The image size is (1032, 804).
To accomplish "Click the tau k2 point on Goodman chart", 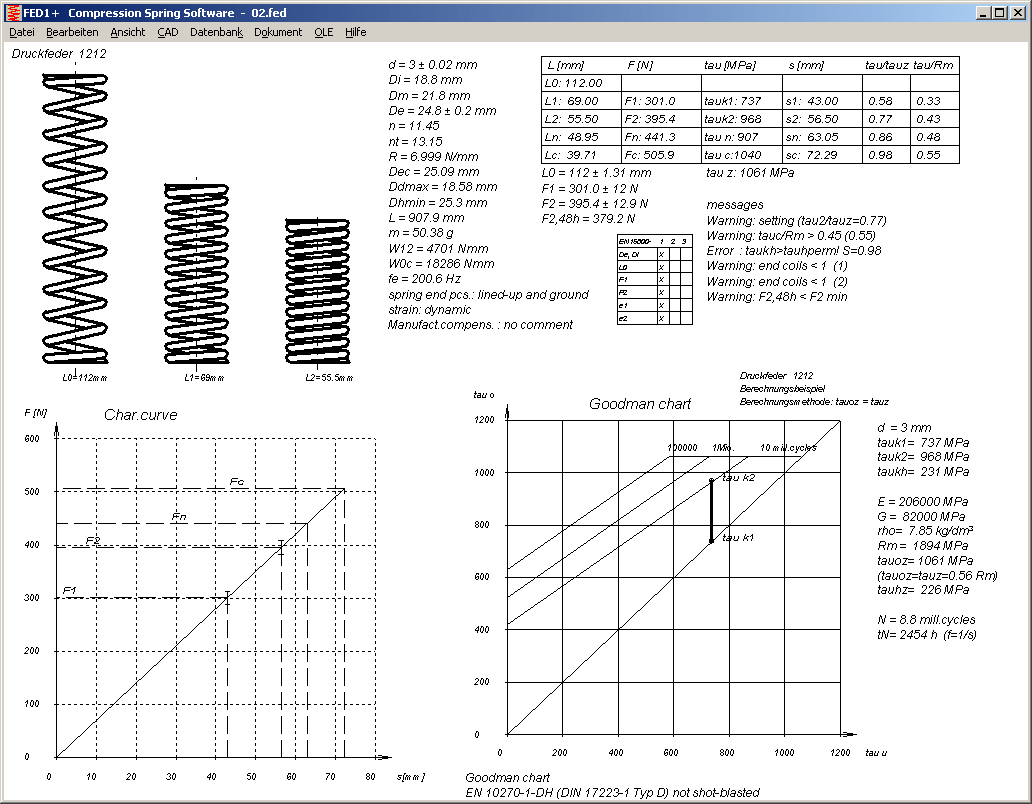I will point(711,480).
